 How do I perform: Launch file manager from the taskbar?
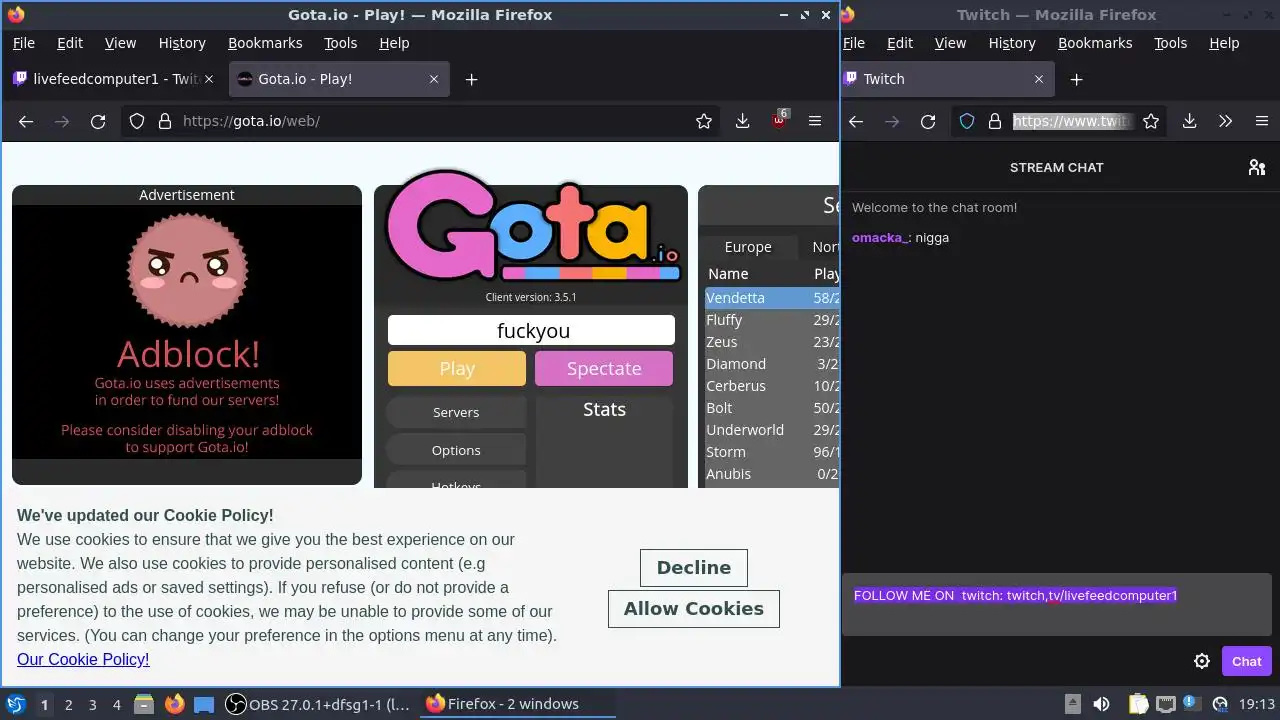tap(144, 704)
